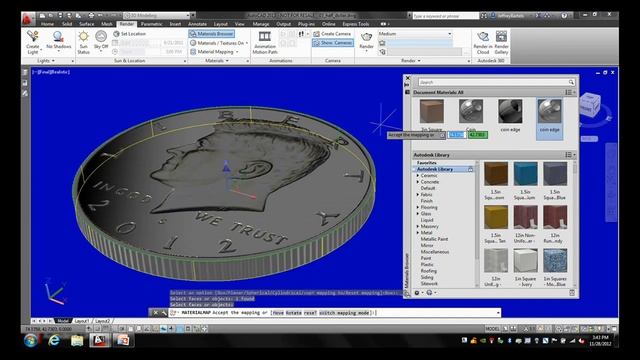Open Autodesk Library view options dropdown

pyautogui.click(x=570, y=155)
